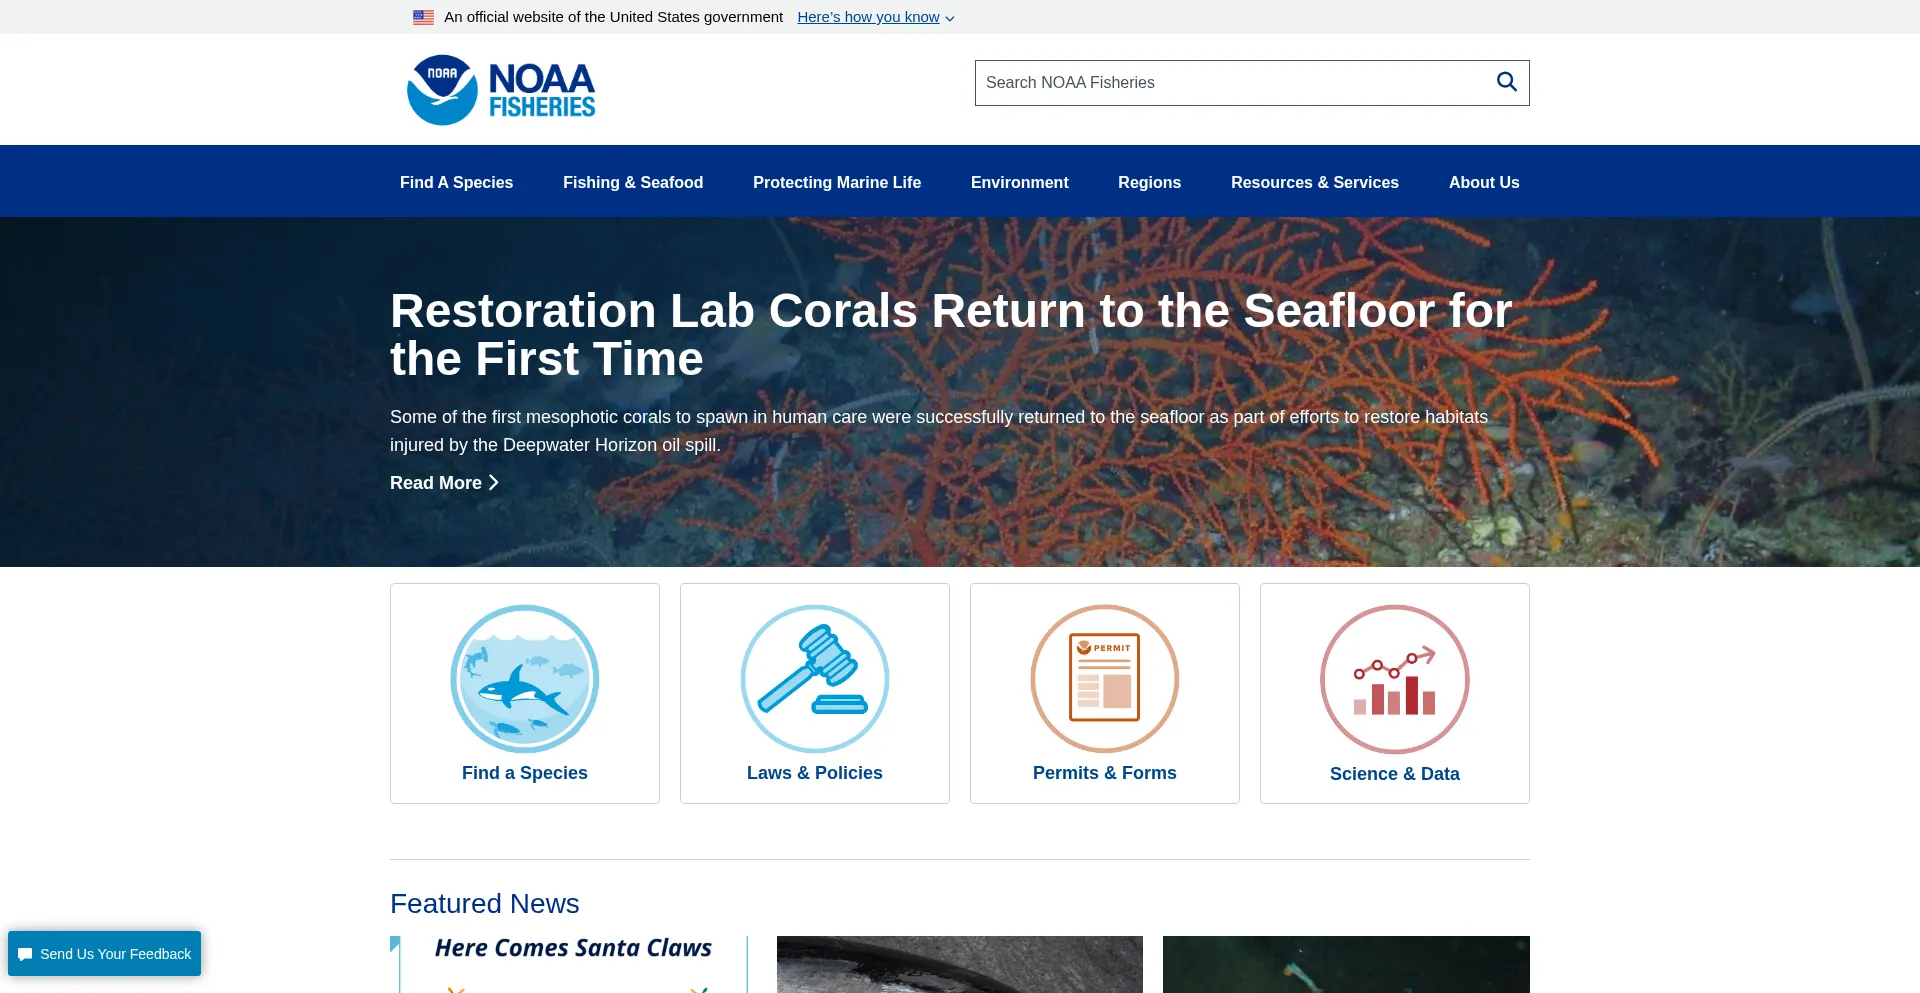Viewport: 1920px width, 993px height.
Task: Click the Send Us Your Feedback button
Action: [x=104, y=953]
